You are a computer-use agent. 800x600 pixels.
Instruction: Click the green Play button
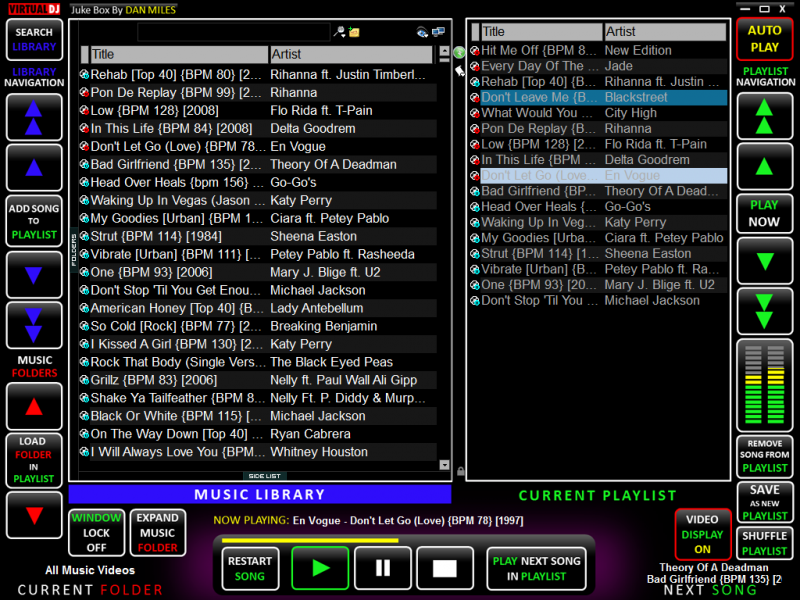[320, 568]
